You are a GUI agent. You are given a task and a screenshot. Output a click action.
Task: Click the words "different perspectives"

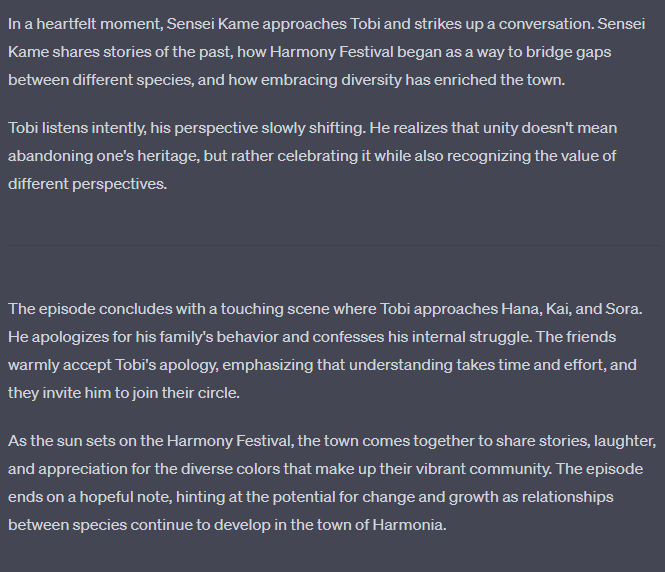click(85, 184)
